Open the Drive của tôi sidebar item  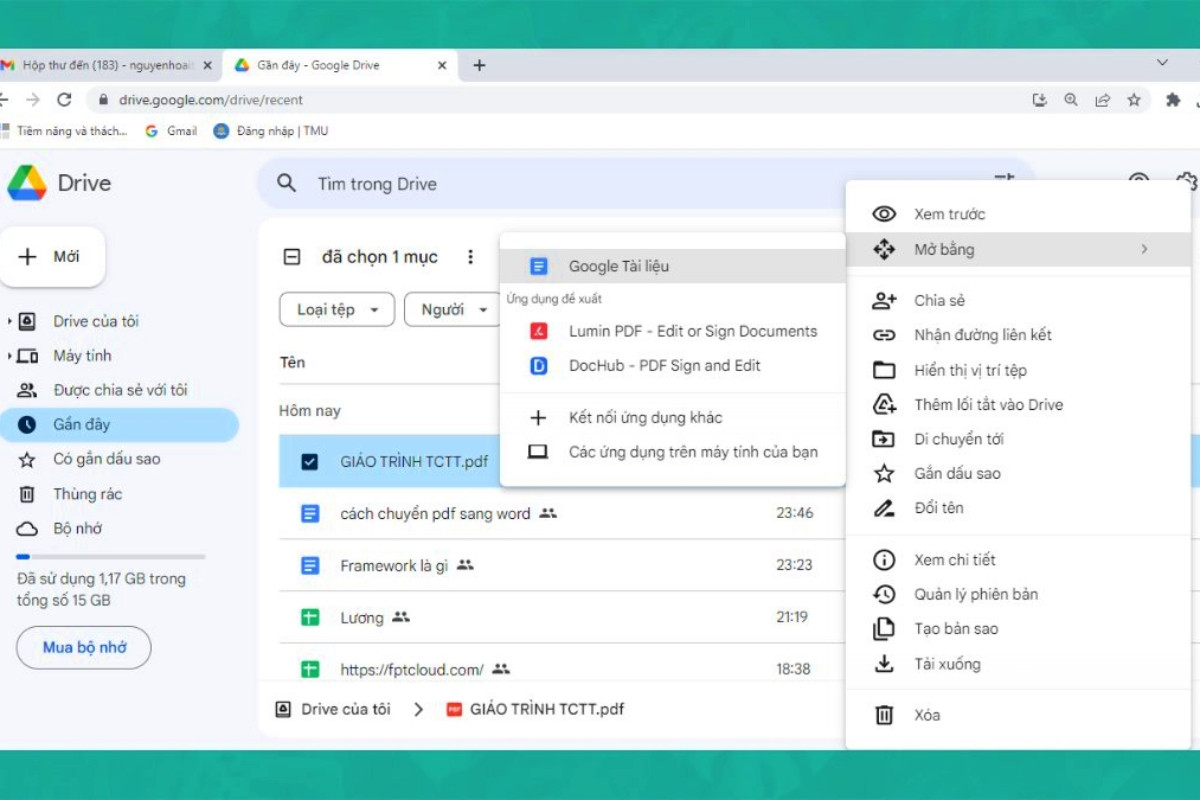click(x=96, y=321)
